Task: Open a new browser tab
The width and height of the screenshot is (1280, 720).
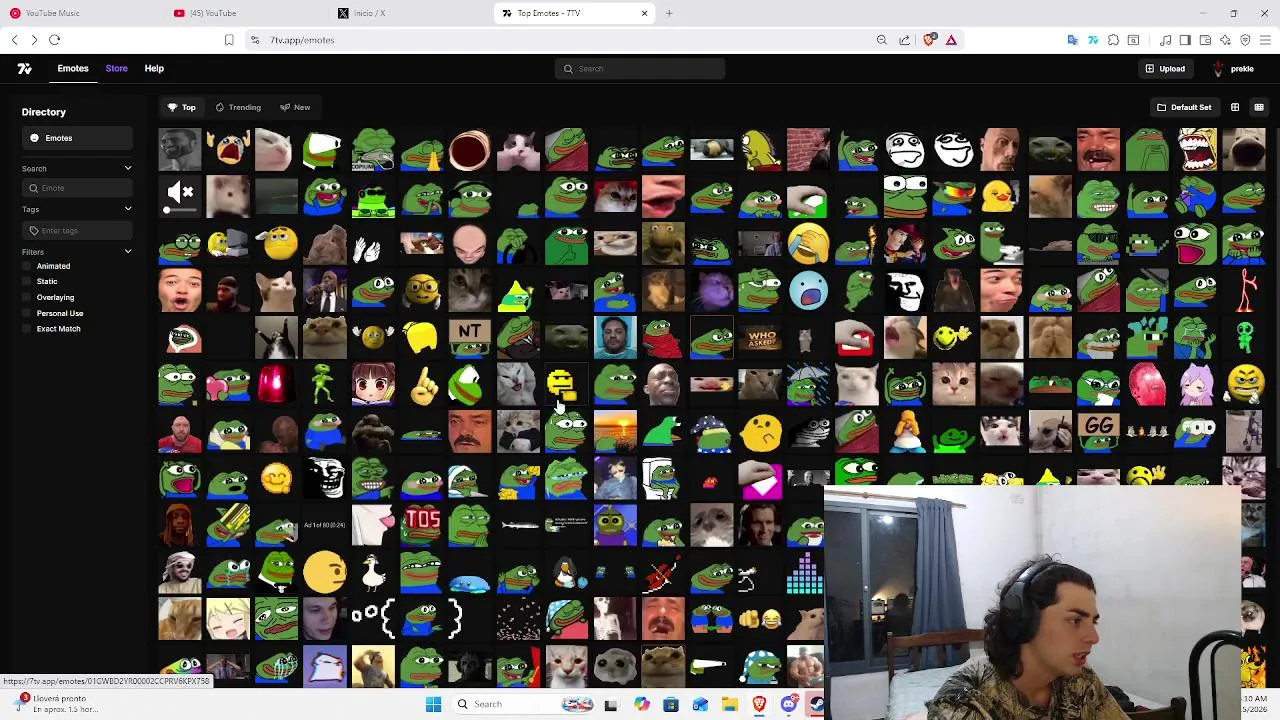Action: pos(669,13)
